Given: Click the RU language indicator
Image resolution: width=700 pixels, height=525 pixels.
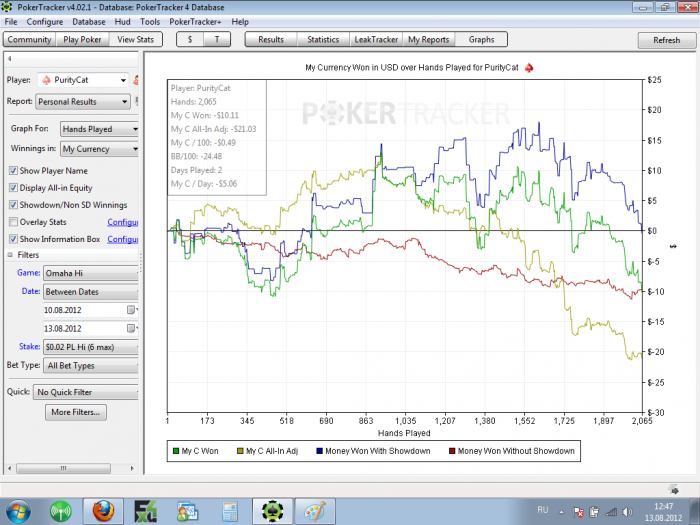Looking at the screenshot, I should pyautogui.click(x=542, y=510).
